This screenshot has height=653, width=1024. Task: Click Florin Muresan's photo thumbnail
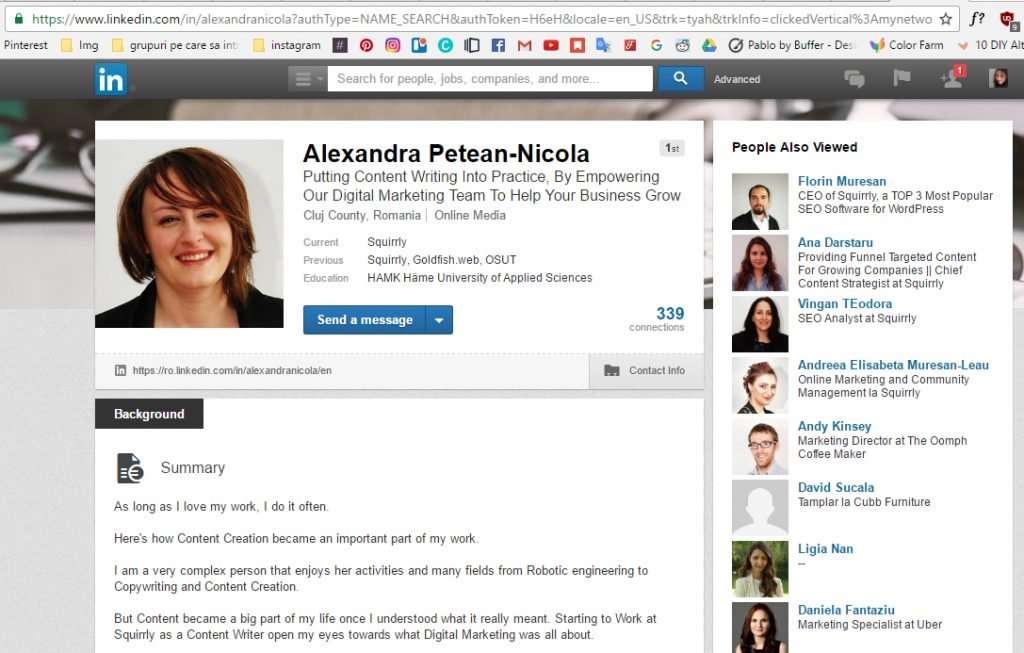pos(760,202)
